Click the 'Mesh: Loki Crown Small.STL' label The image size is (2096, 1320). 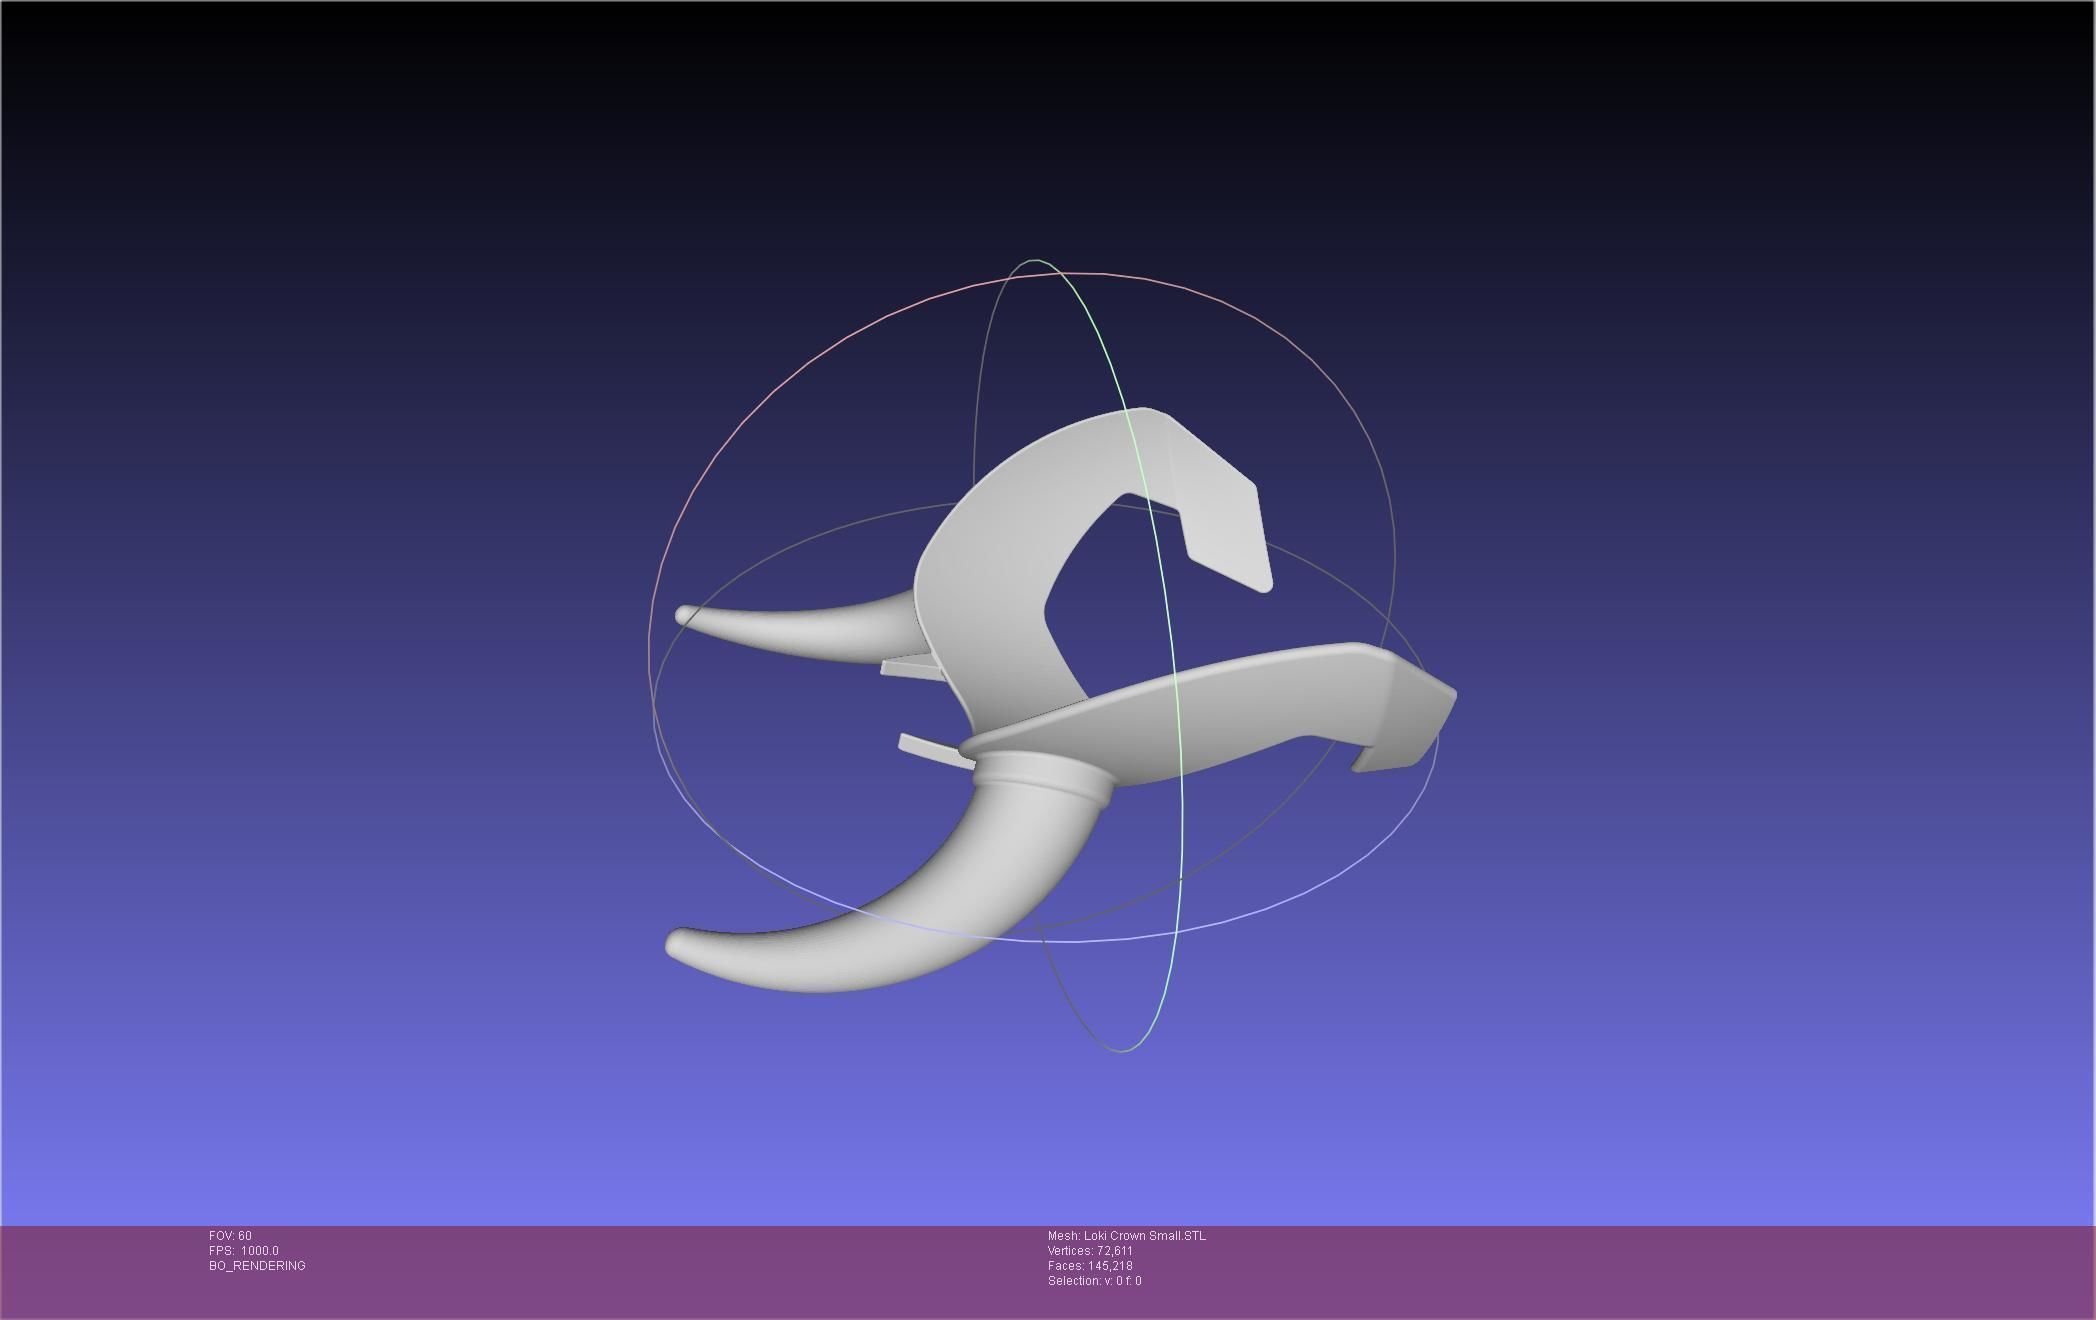[x=1127, y=1236]
